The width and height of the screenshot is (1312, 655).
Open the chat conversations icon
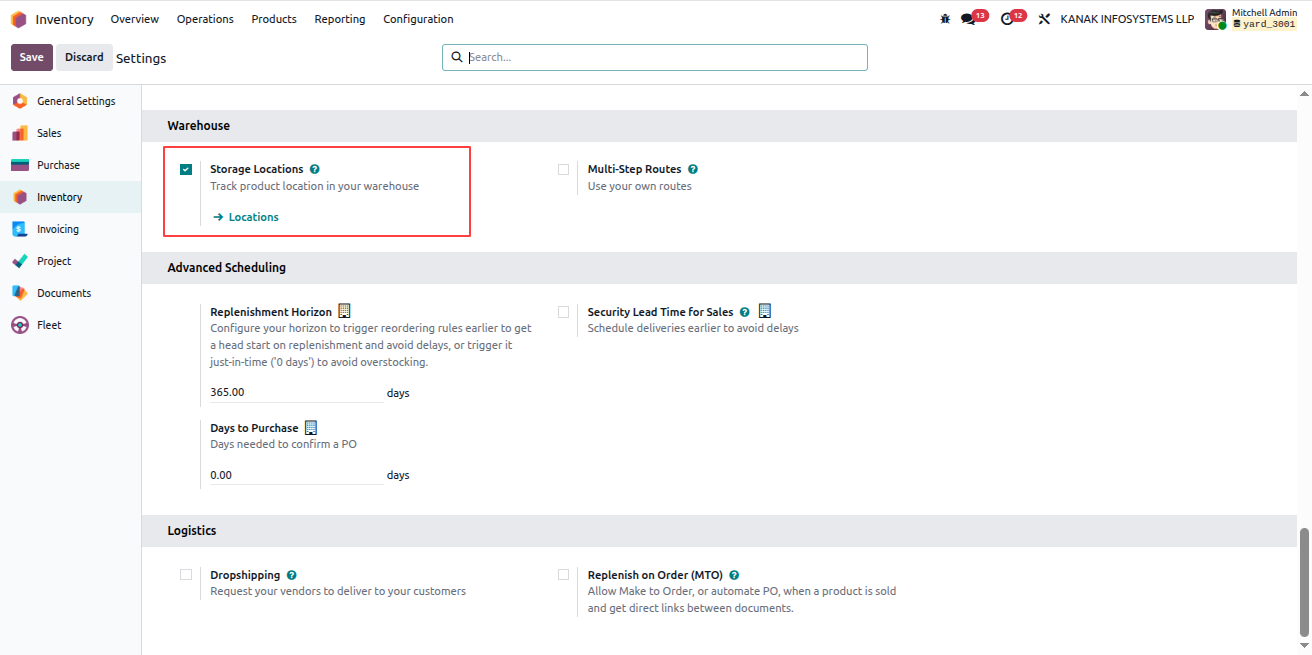(x=968, y=19)
